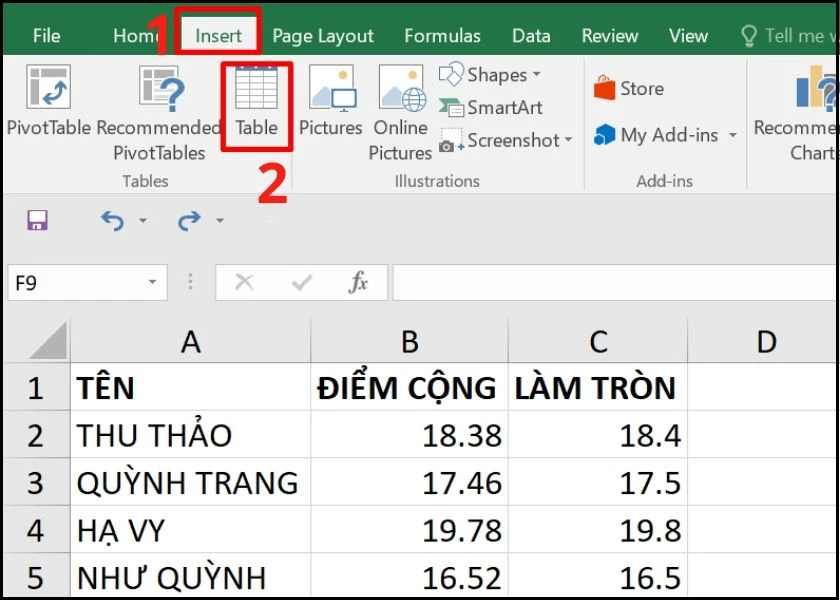
Task: Select column D header
Action: 764,341
